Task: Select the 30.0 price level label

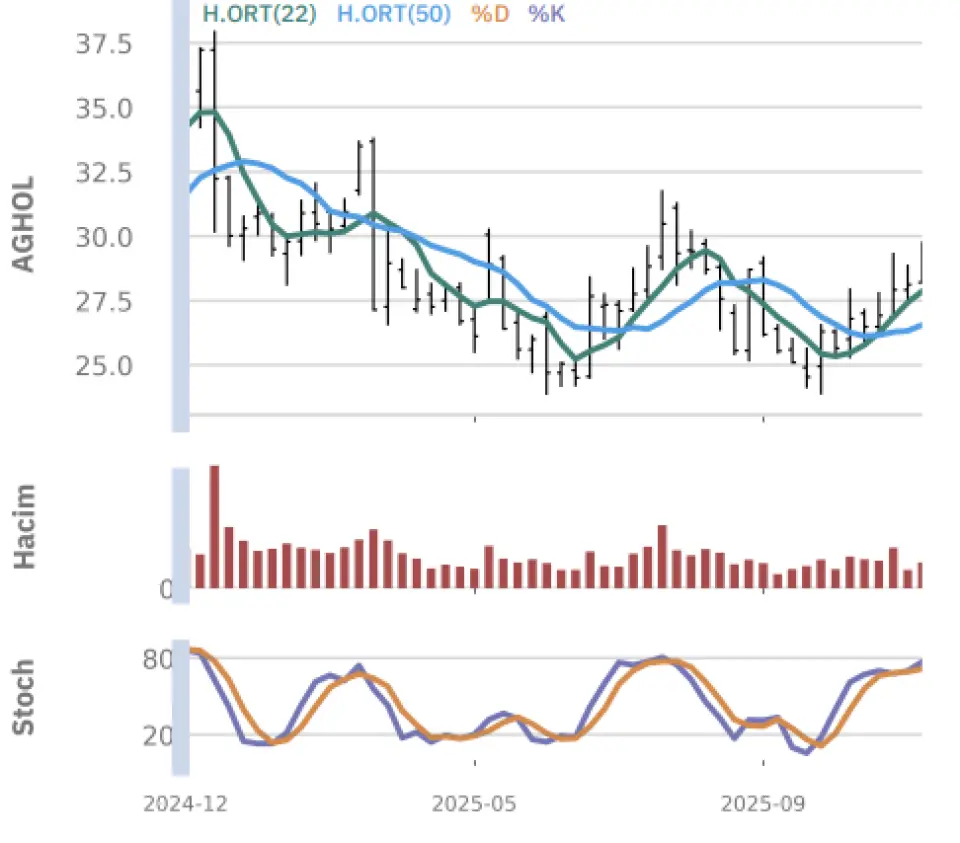Action: (x=104, y=237)
